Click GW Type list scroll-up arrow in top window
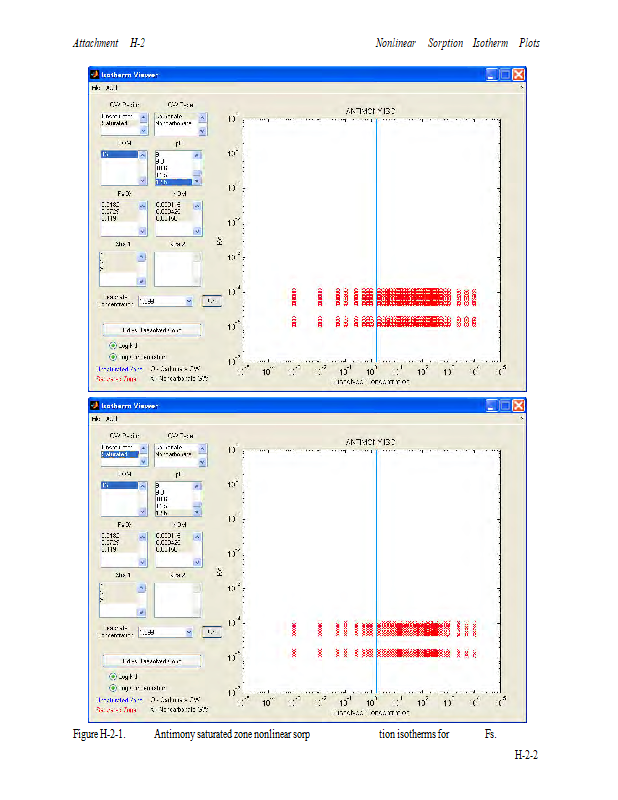 [x=201, y=115]
